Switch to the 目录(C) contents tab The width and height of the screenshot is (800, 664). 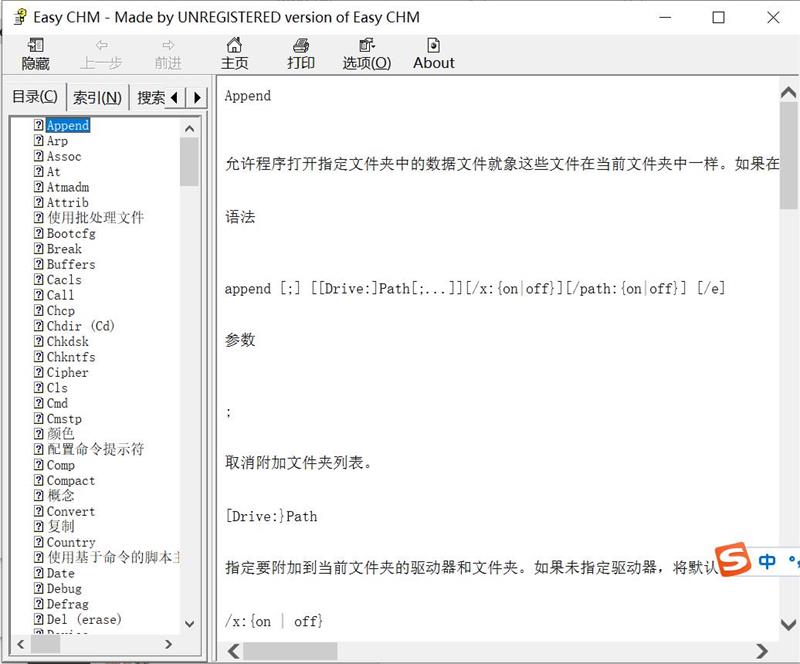click(35, 96)
